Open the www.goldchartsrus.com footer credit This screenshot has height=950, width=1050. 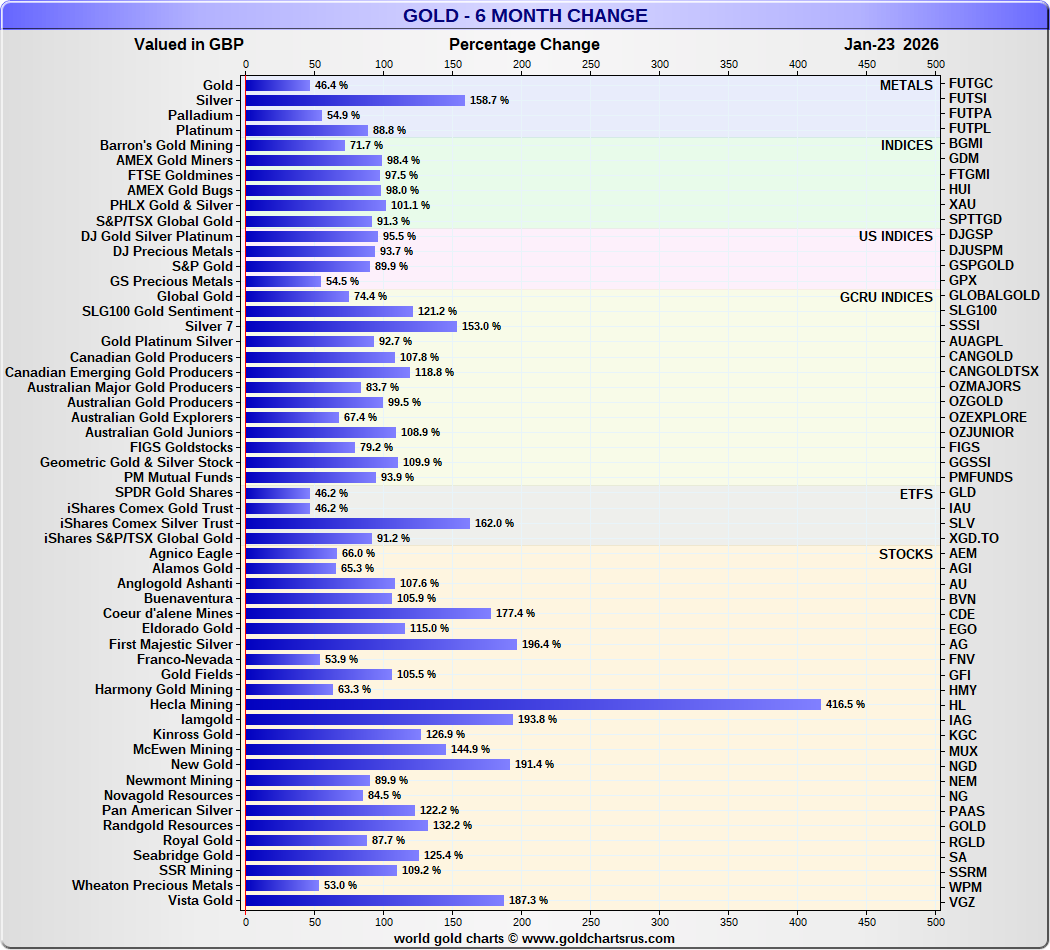coord(534,938)
